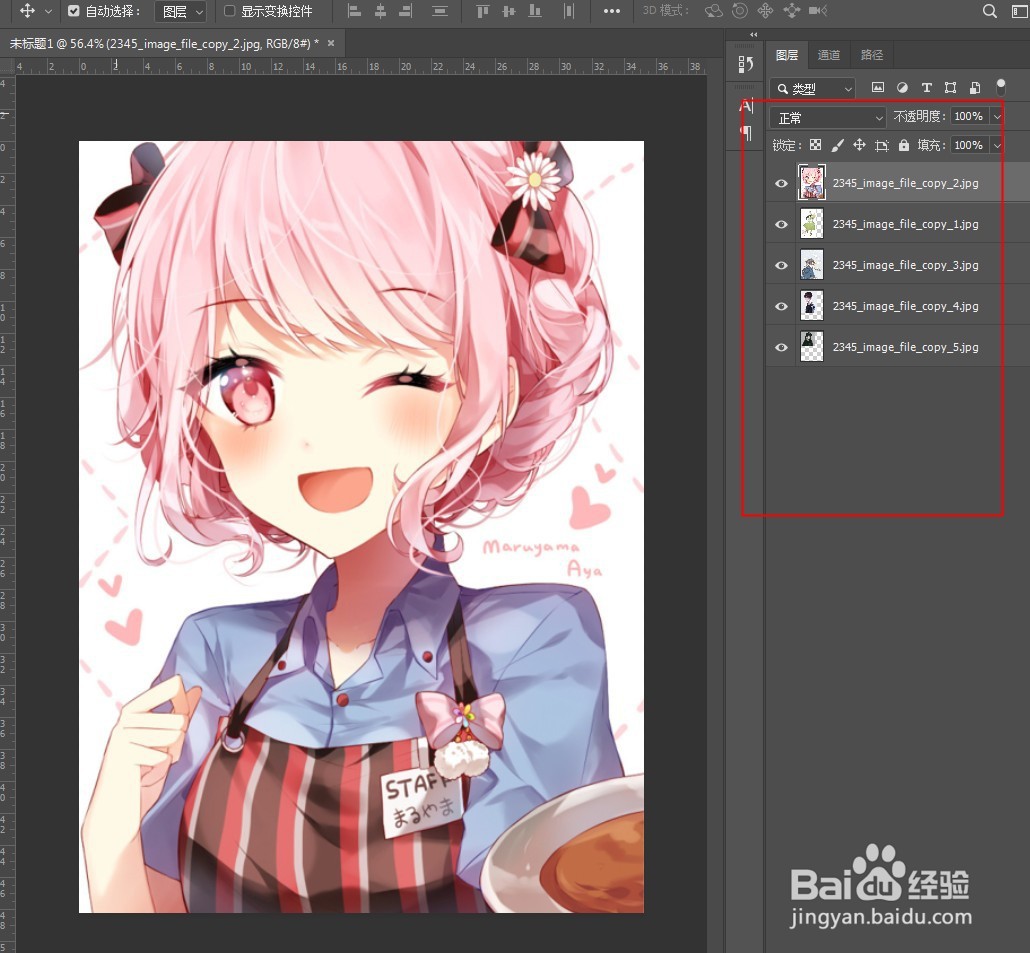Toggle the 自动选择 checkbox
This screenshot has height=953, width=1030.
(x=74, y=11)
